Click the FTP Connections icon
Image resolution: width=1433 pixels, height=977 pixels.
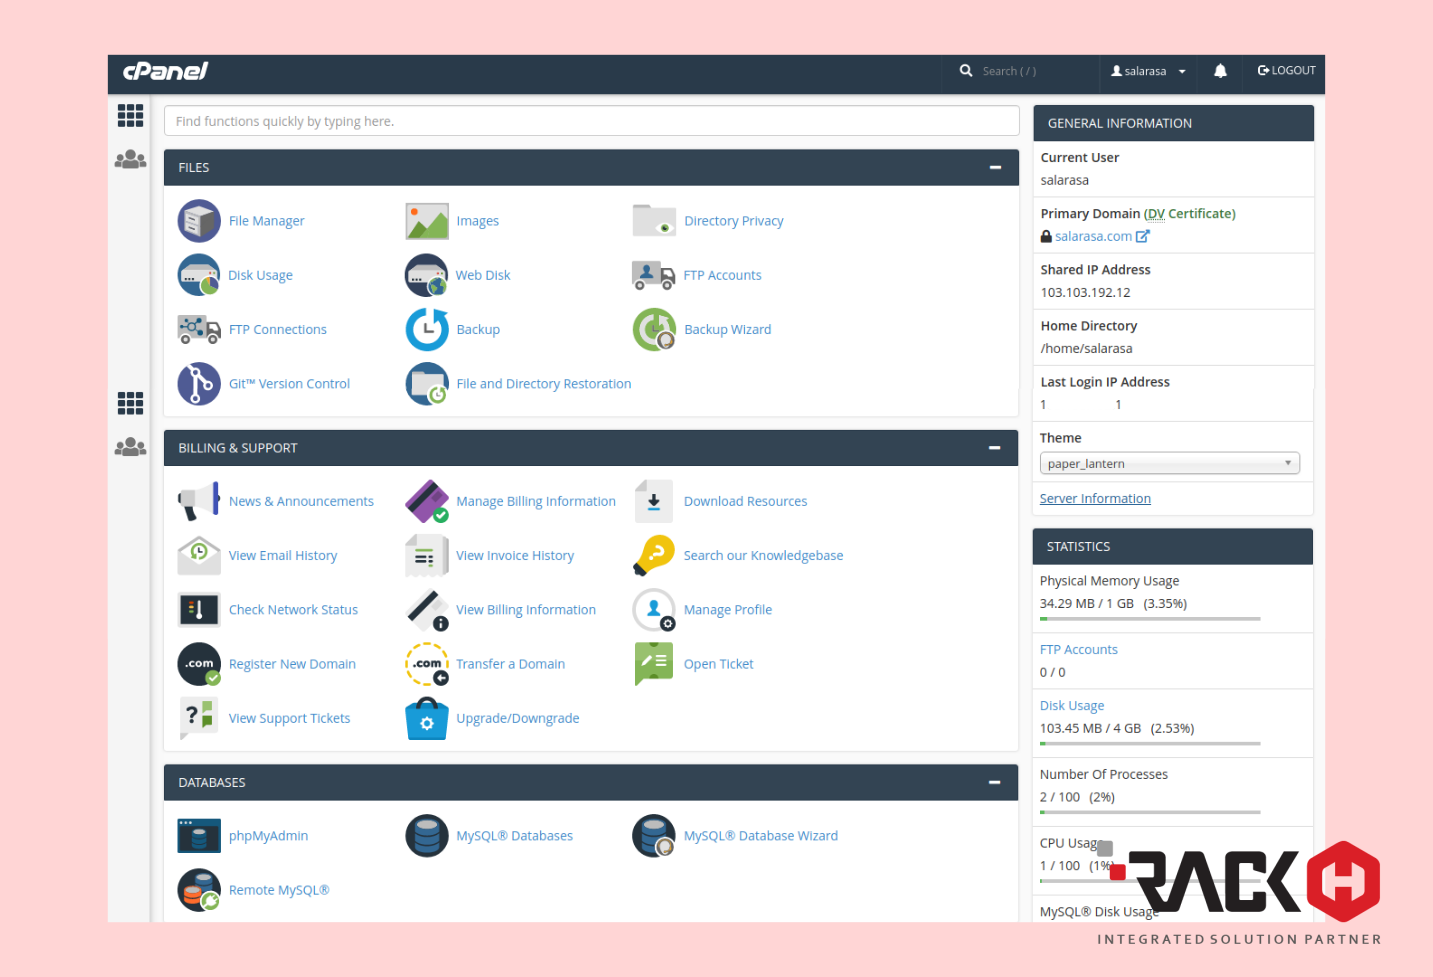coord(199,329)
